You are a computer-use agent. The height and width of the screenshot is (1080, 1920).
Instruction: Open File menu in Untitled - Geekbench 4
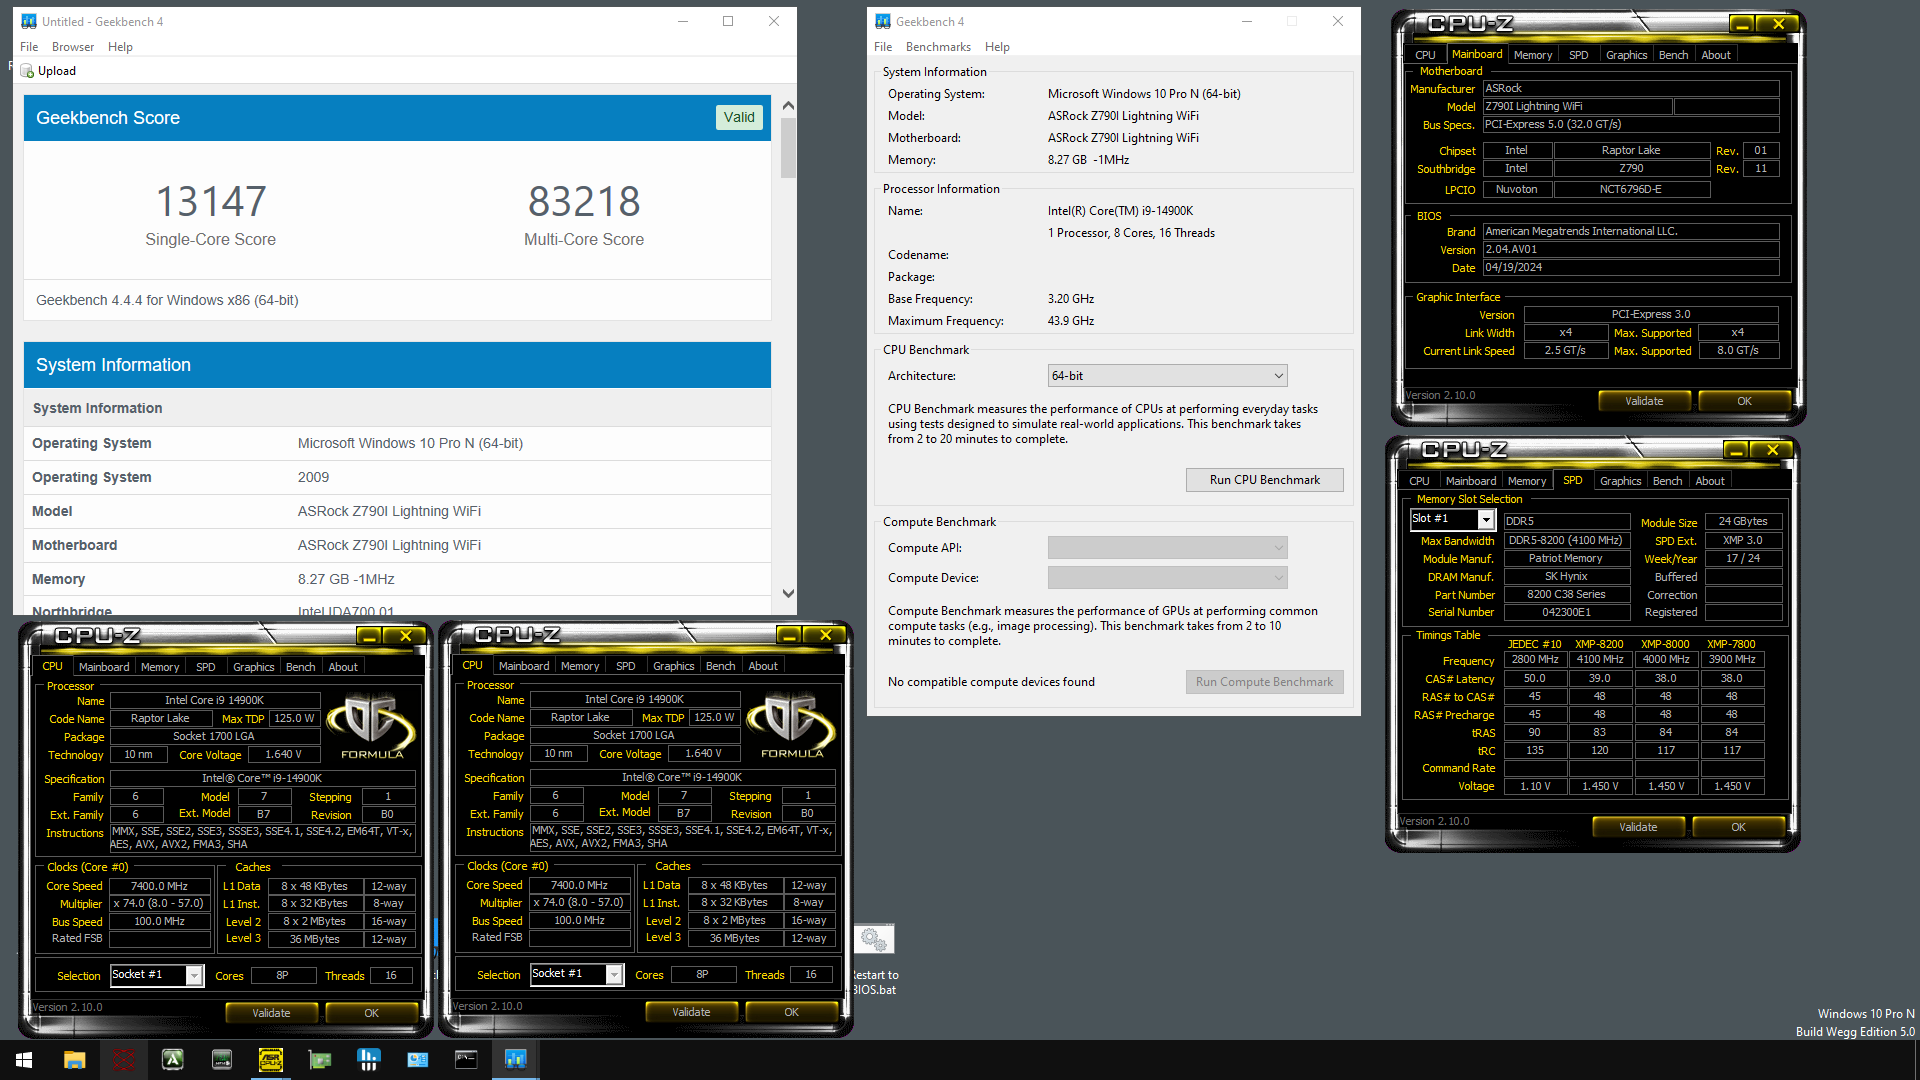pos(29,47)
